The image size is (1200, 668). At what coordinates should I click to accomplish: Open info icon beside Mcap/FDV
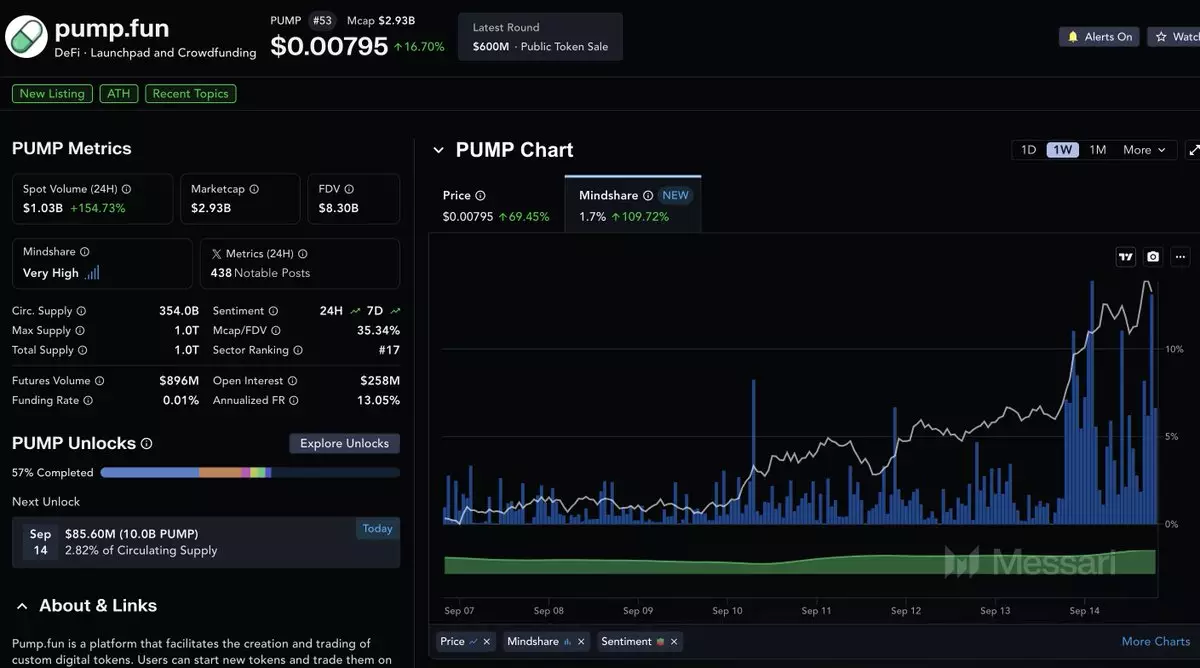point(276,331)
